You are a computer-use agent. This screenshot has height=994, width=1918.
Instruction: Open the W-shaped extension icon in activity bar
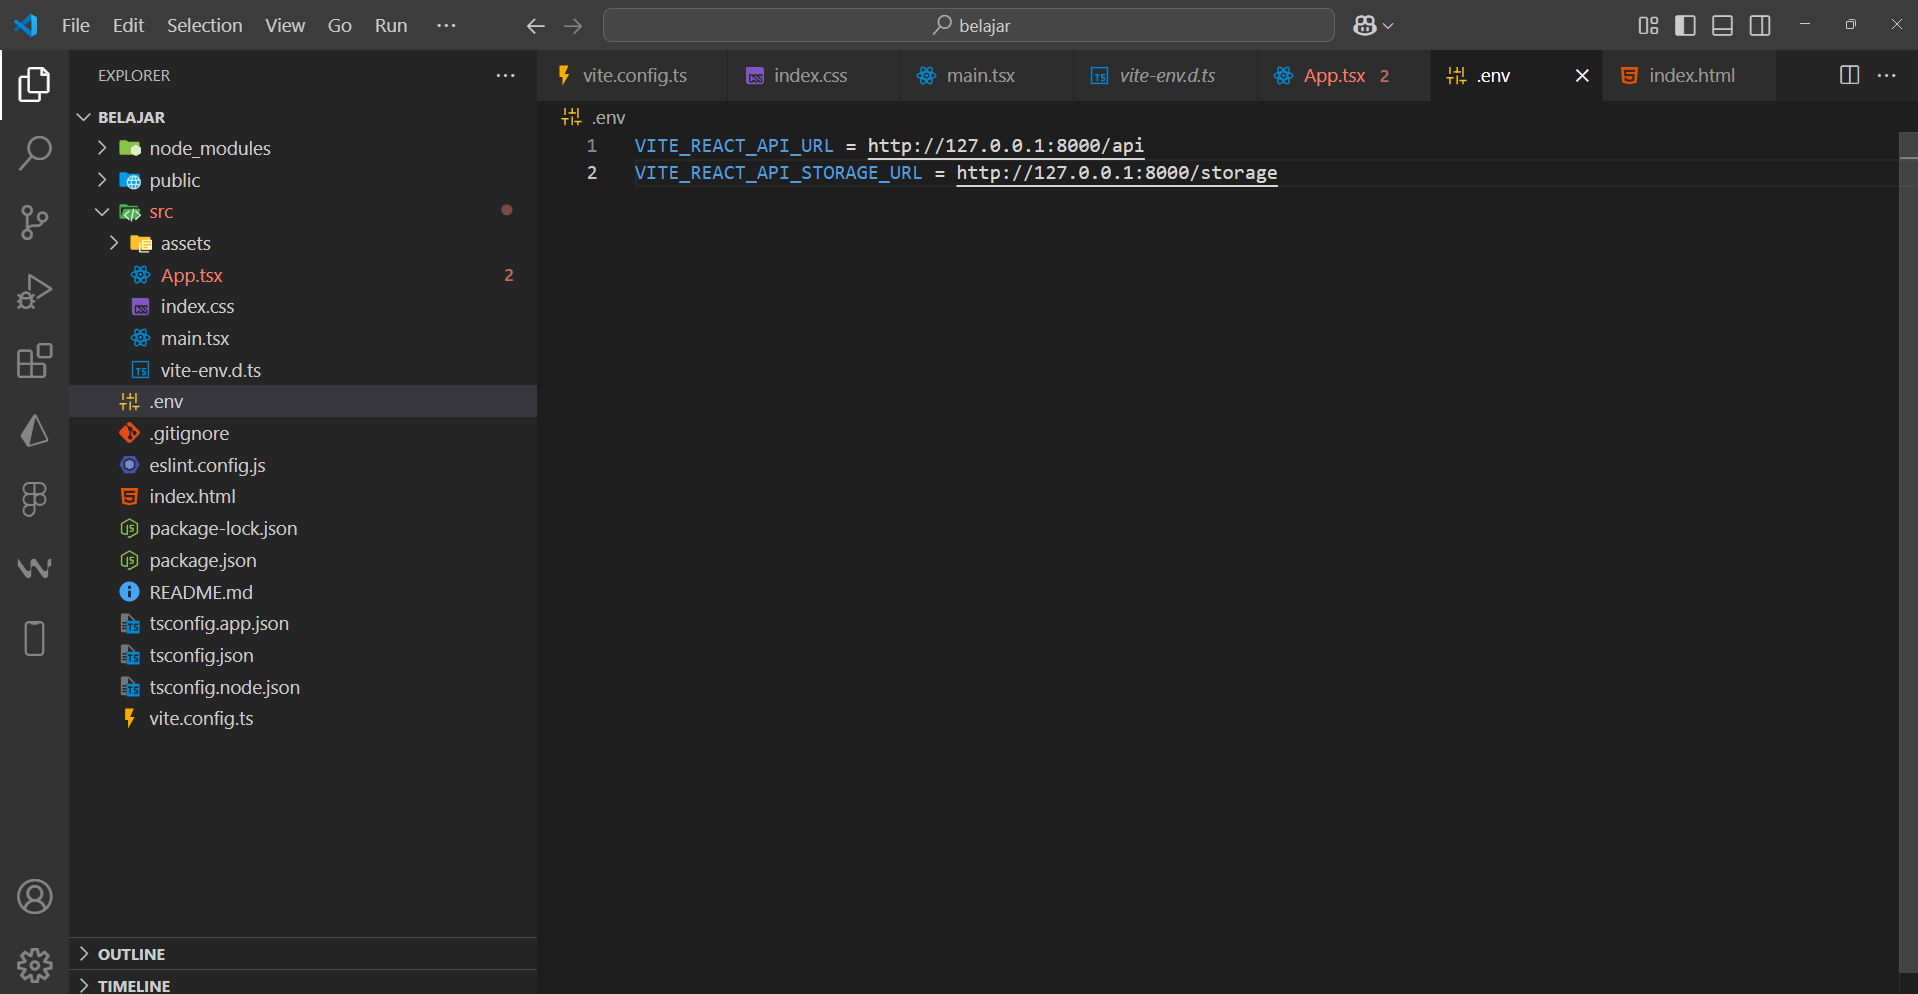[x=34, y=568]
